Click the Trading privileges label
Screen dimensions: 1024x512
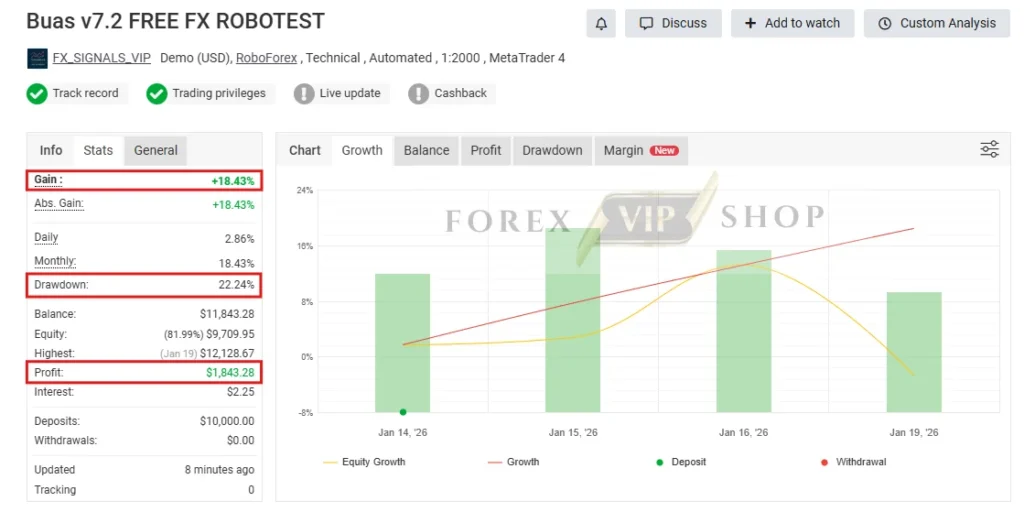219,93
